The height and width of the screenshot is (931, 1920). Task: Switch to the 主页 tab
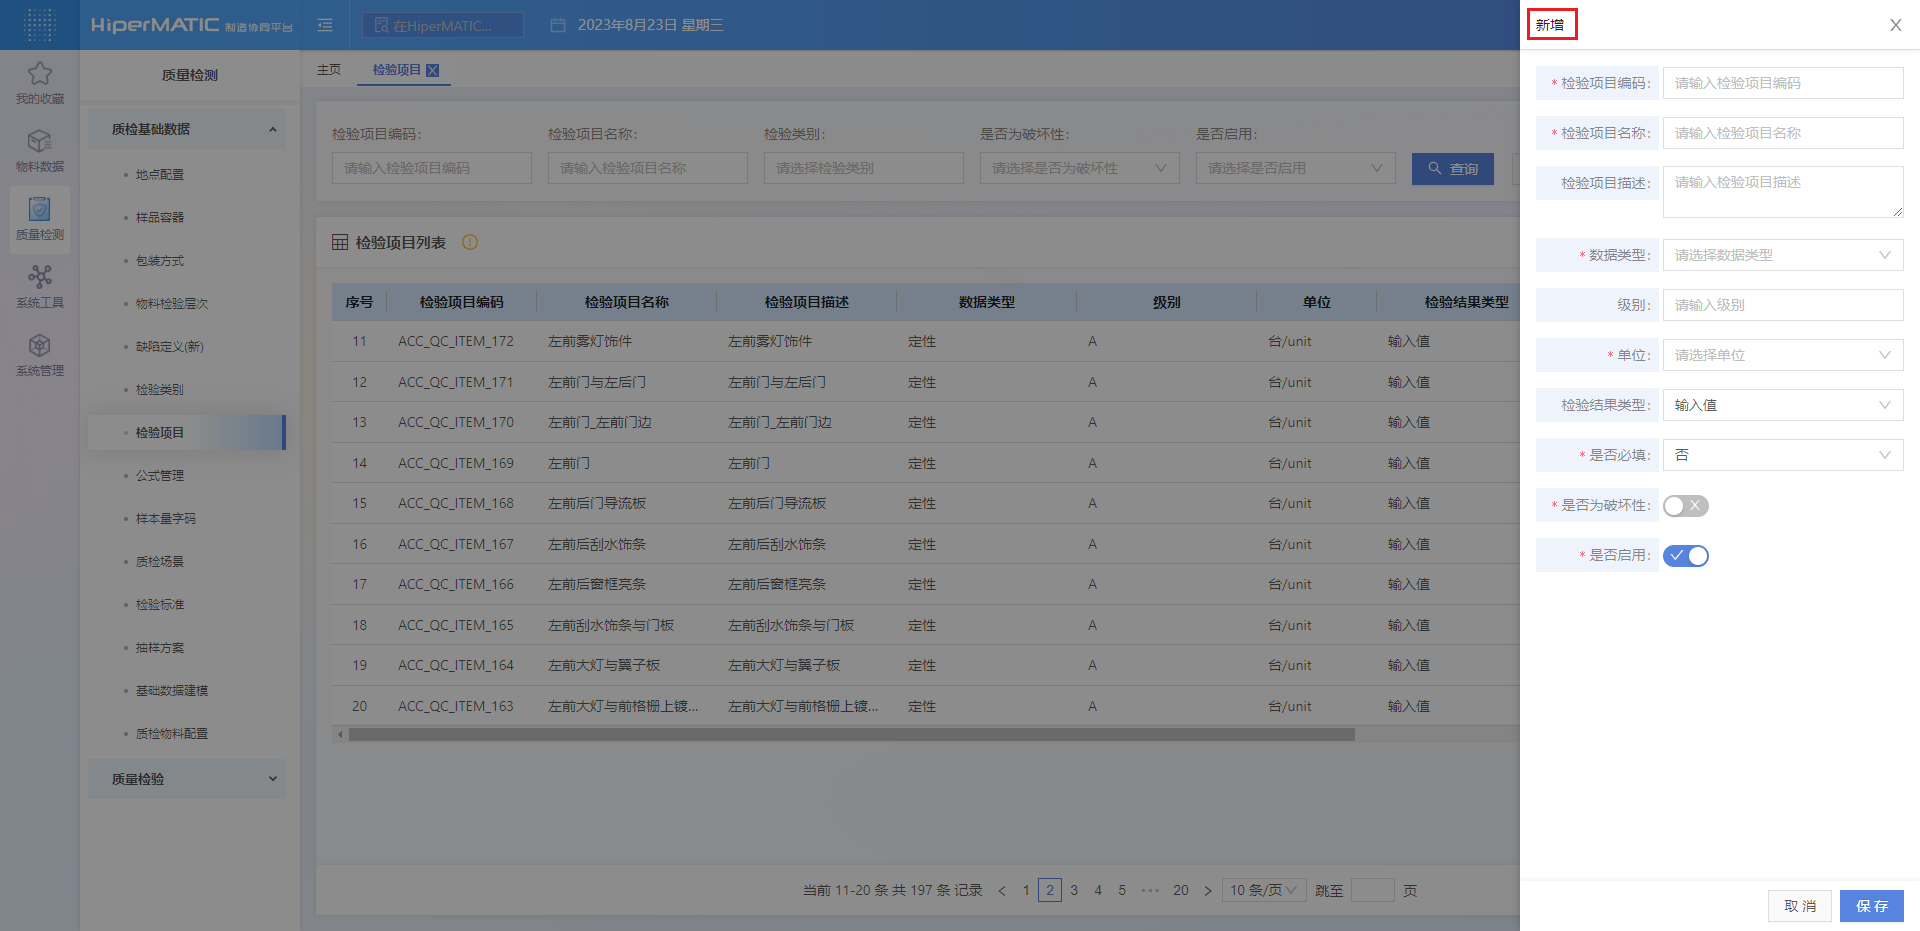tap(329, 70)
